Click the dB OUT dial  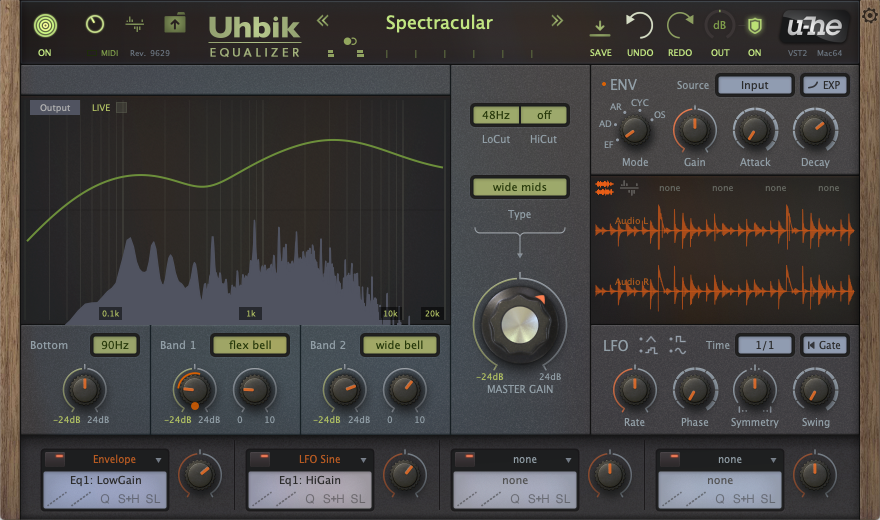(719, 26)
